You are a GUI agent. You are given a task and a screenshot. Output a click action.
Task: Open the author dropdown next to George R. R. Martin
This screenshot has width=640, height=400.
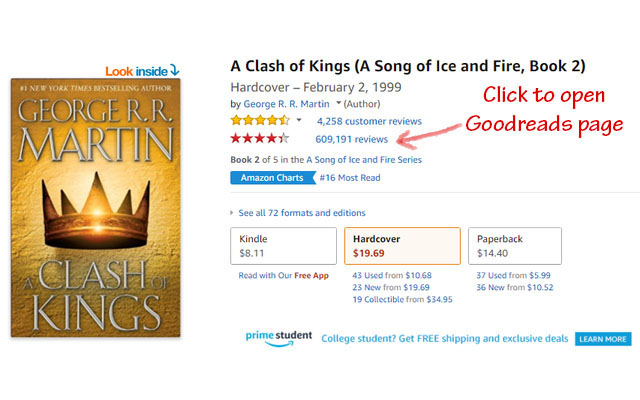click(x=338, y=103)
